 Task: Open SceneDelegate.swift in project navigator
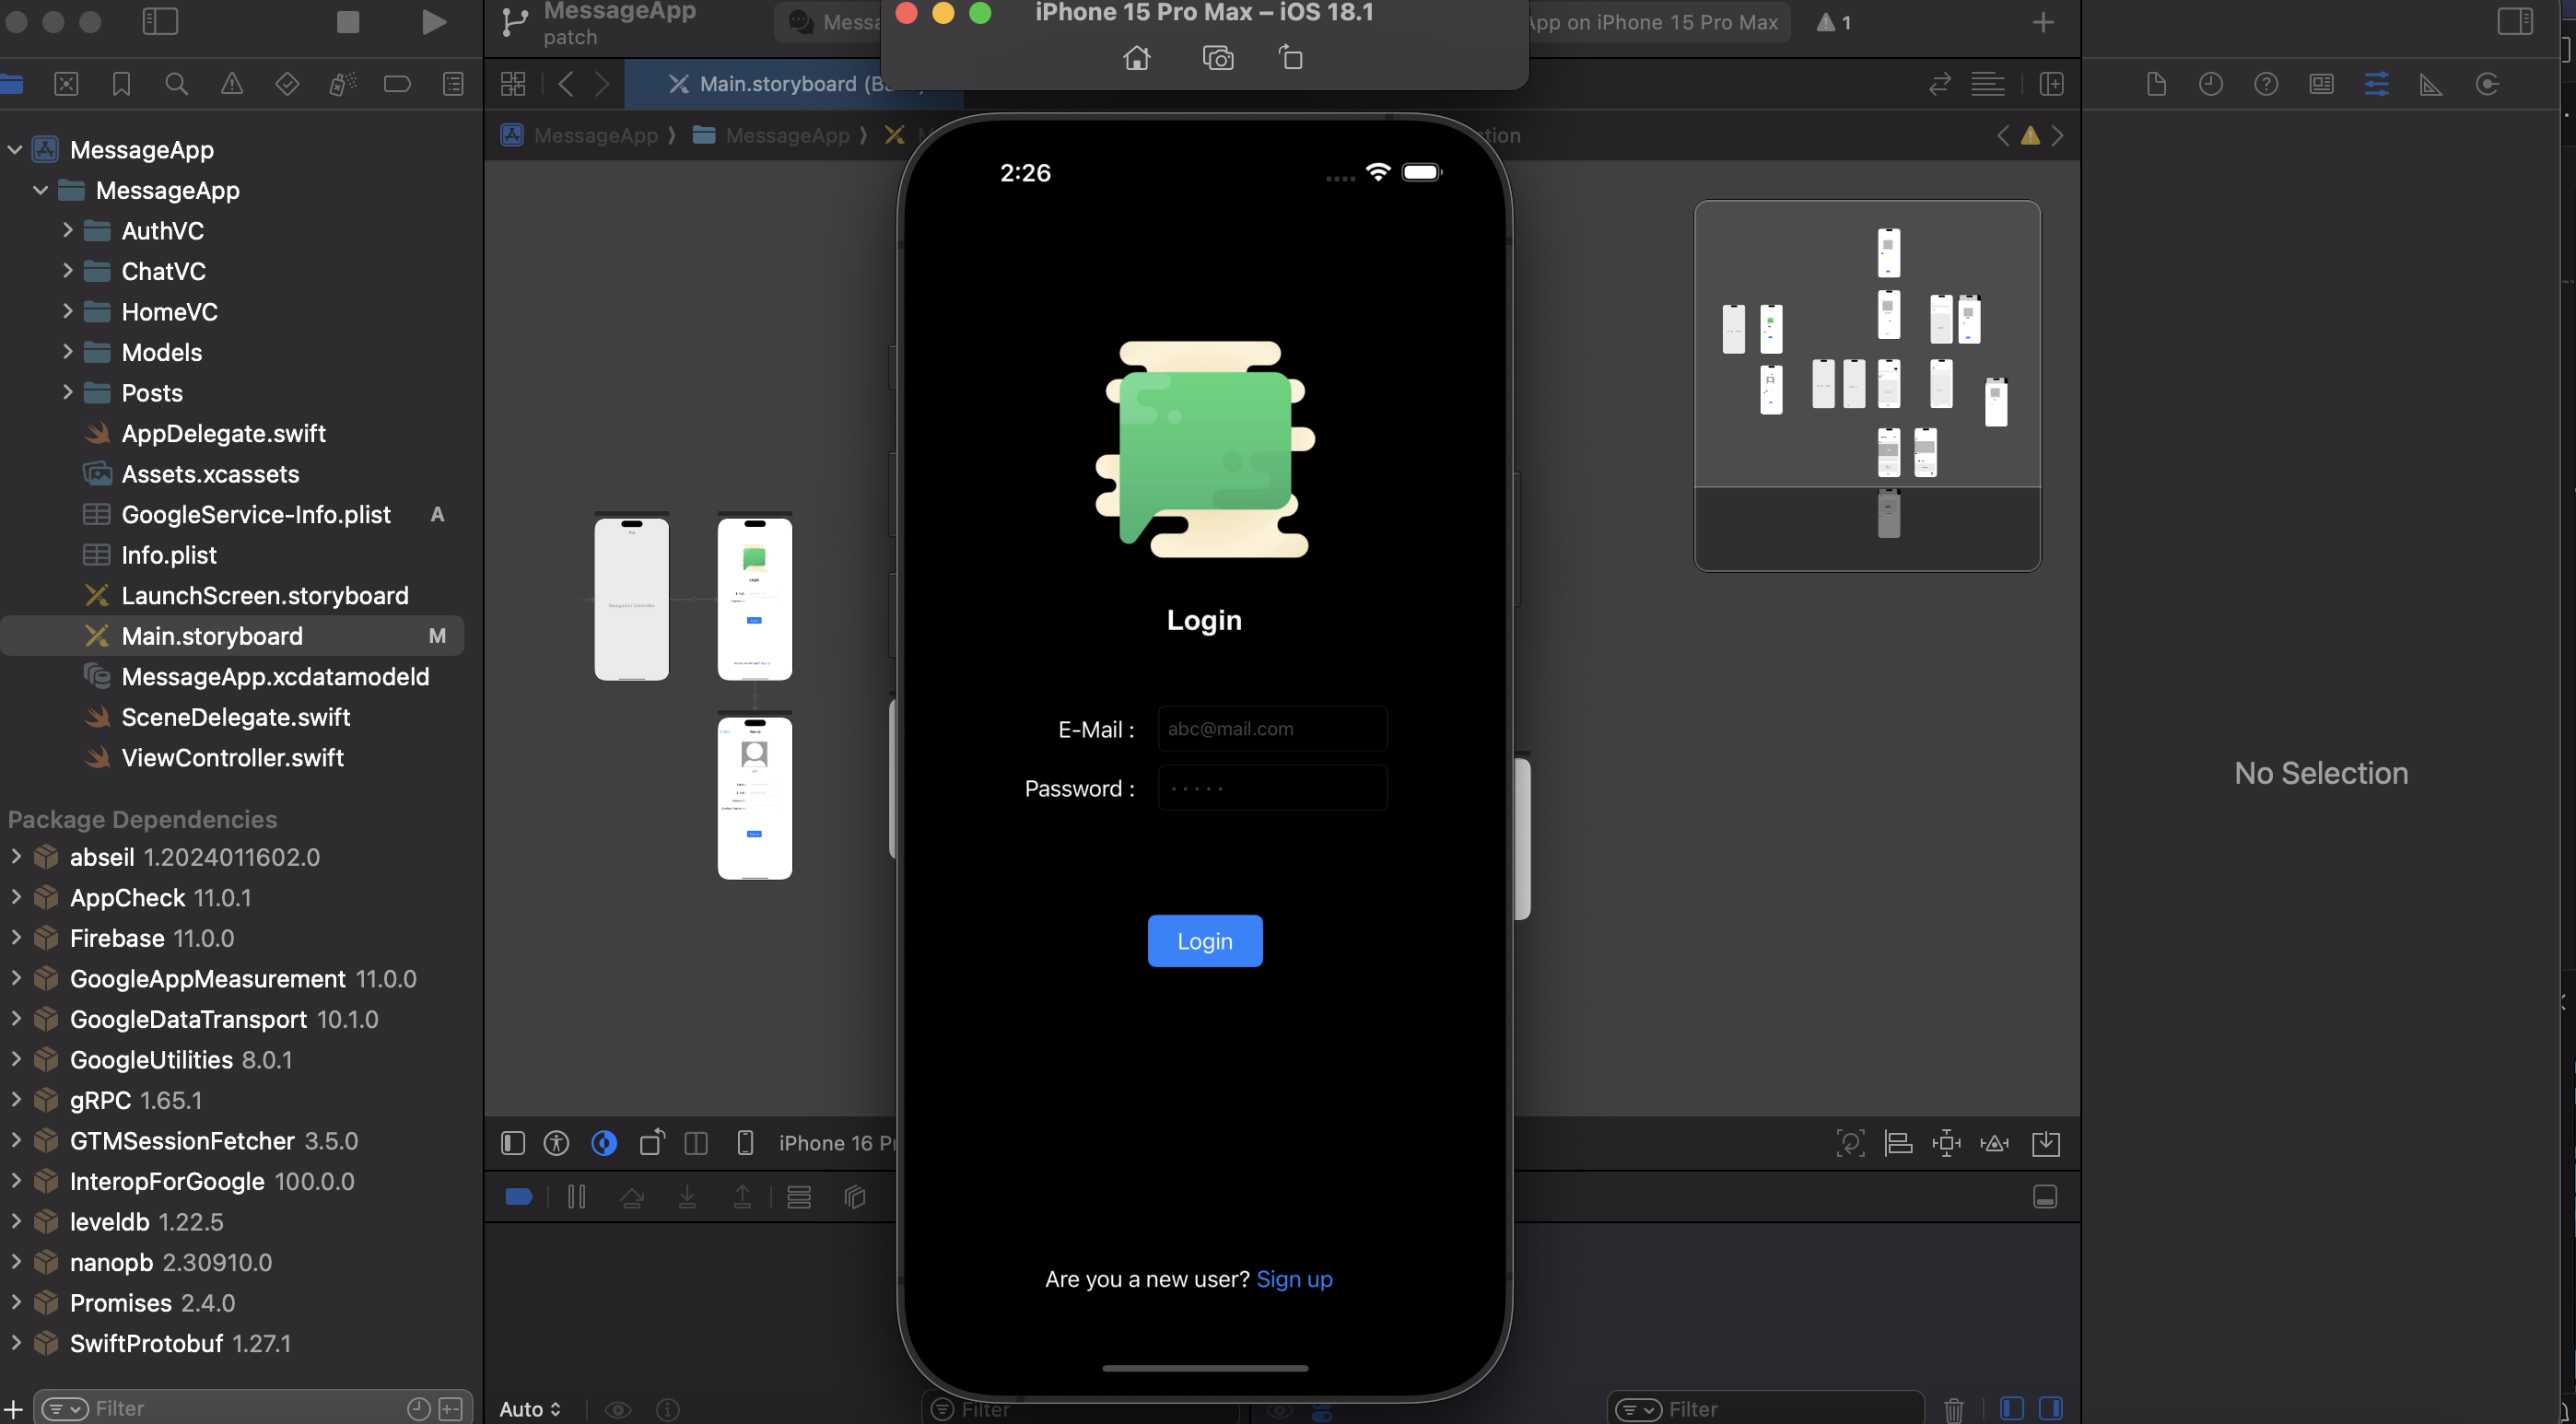point(236,717)
